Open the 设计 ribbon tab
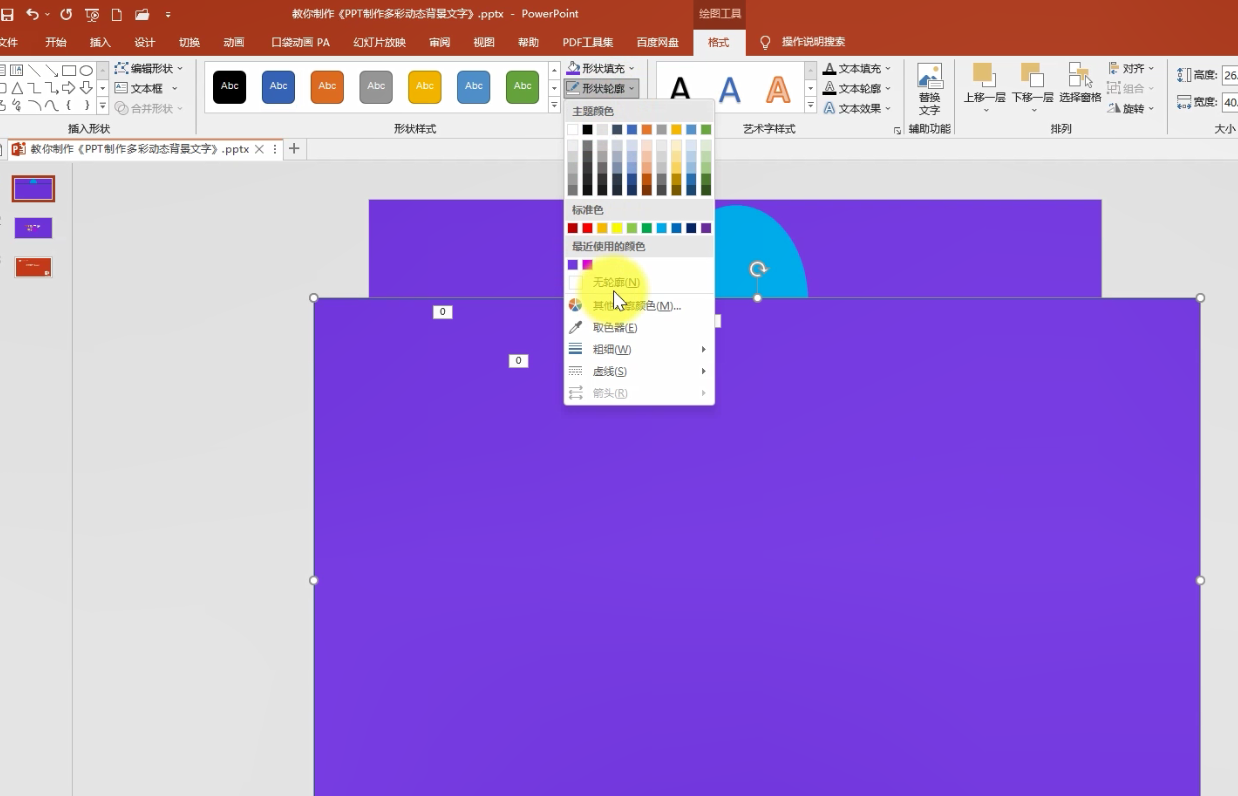 [145, 42]
